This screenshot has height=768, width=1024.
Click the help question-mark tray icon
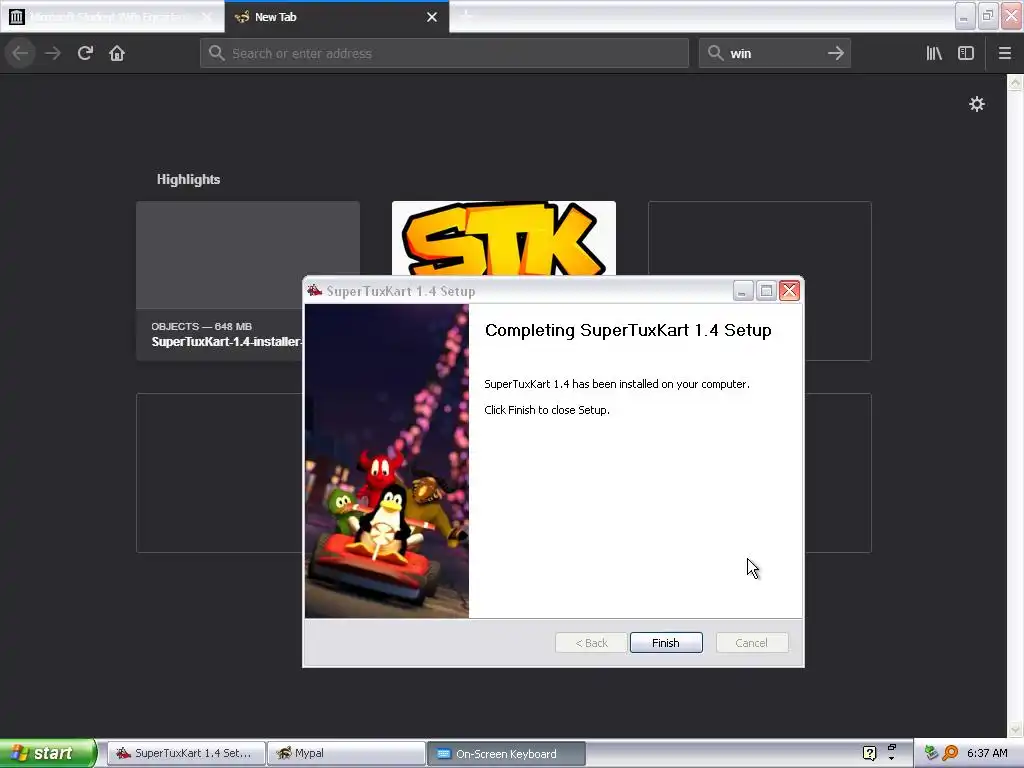[x=869, y=753]
